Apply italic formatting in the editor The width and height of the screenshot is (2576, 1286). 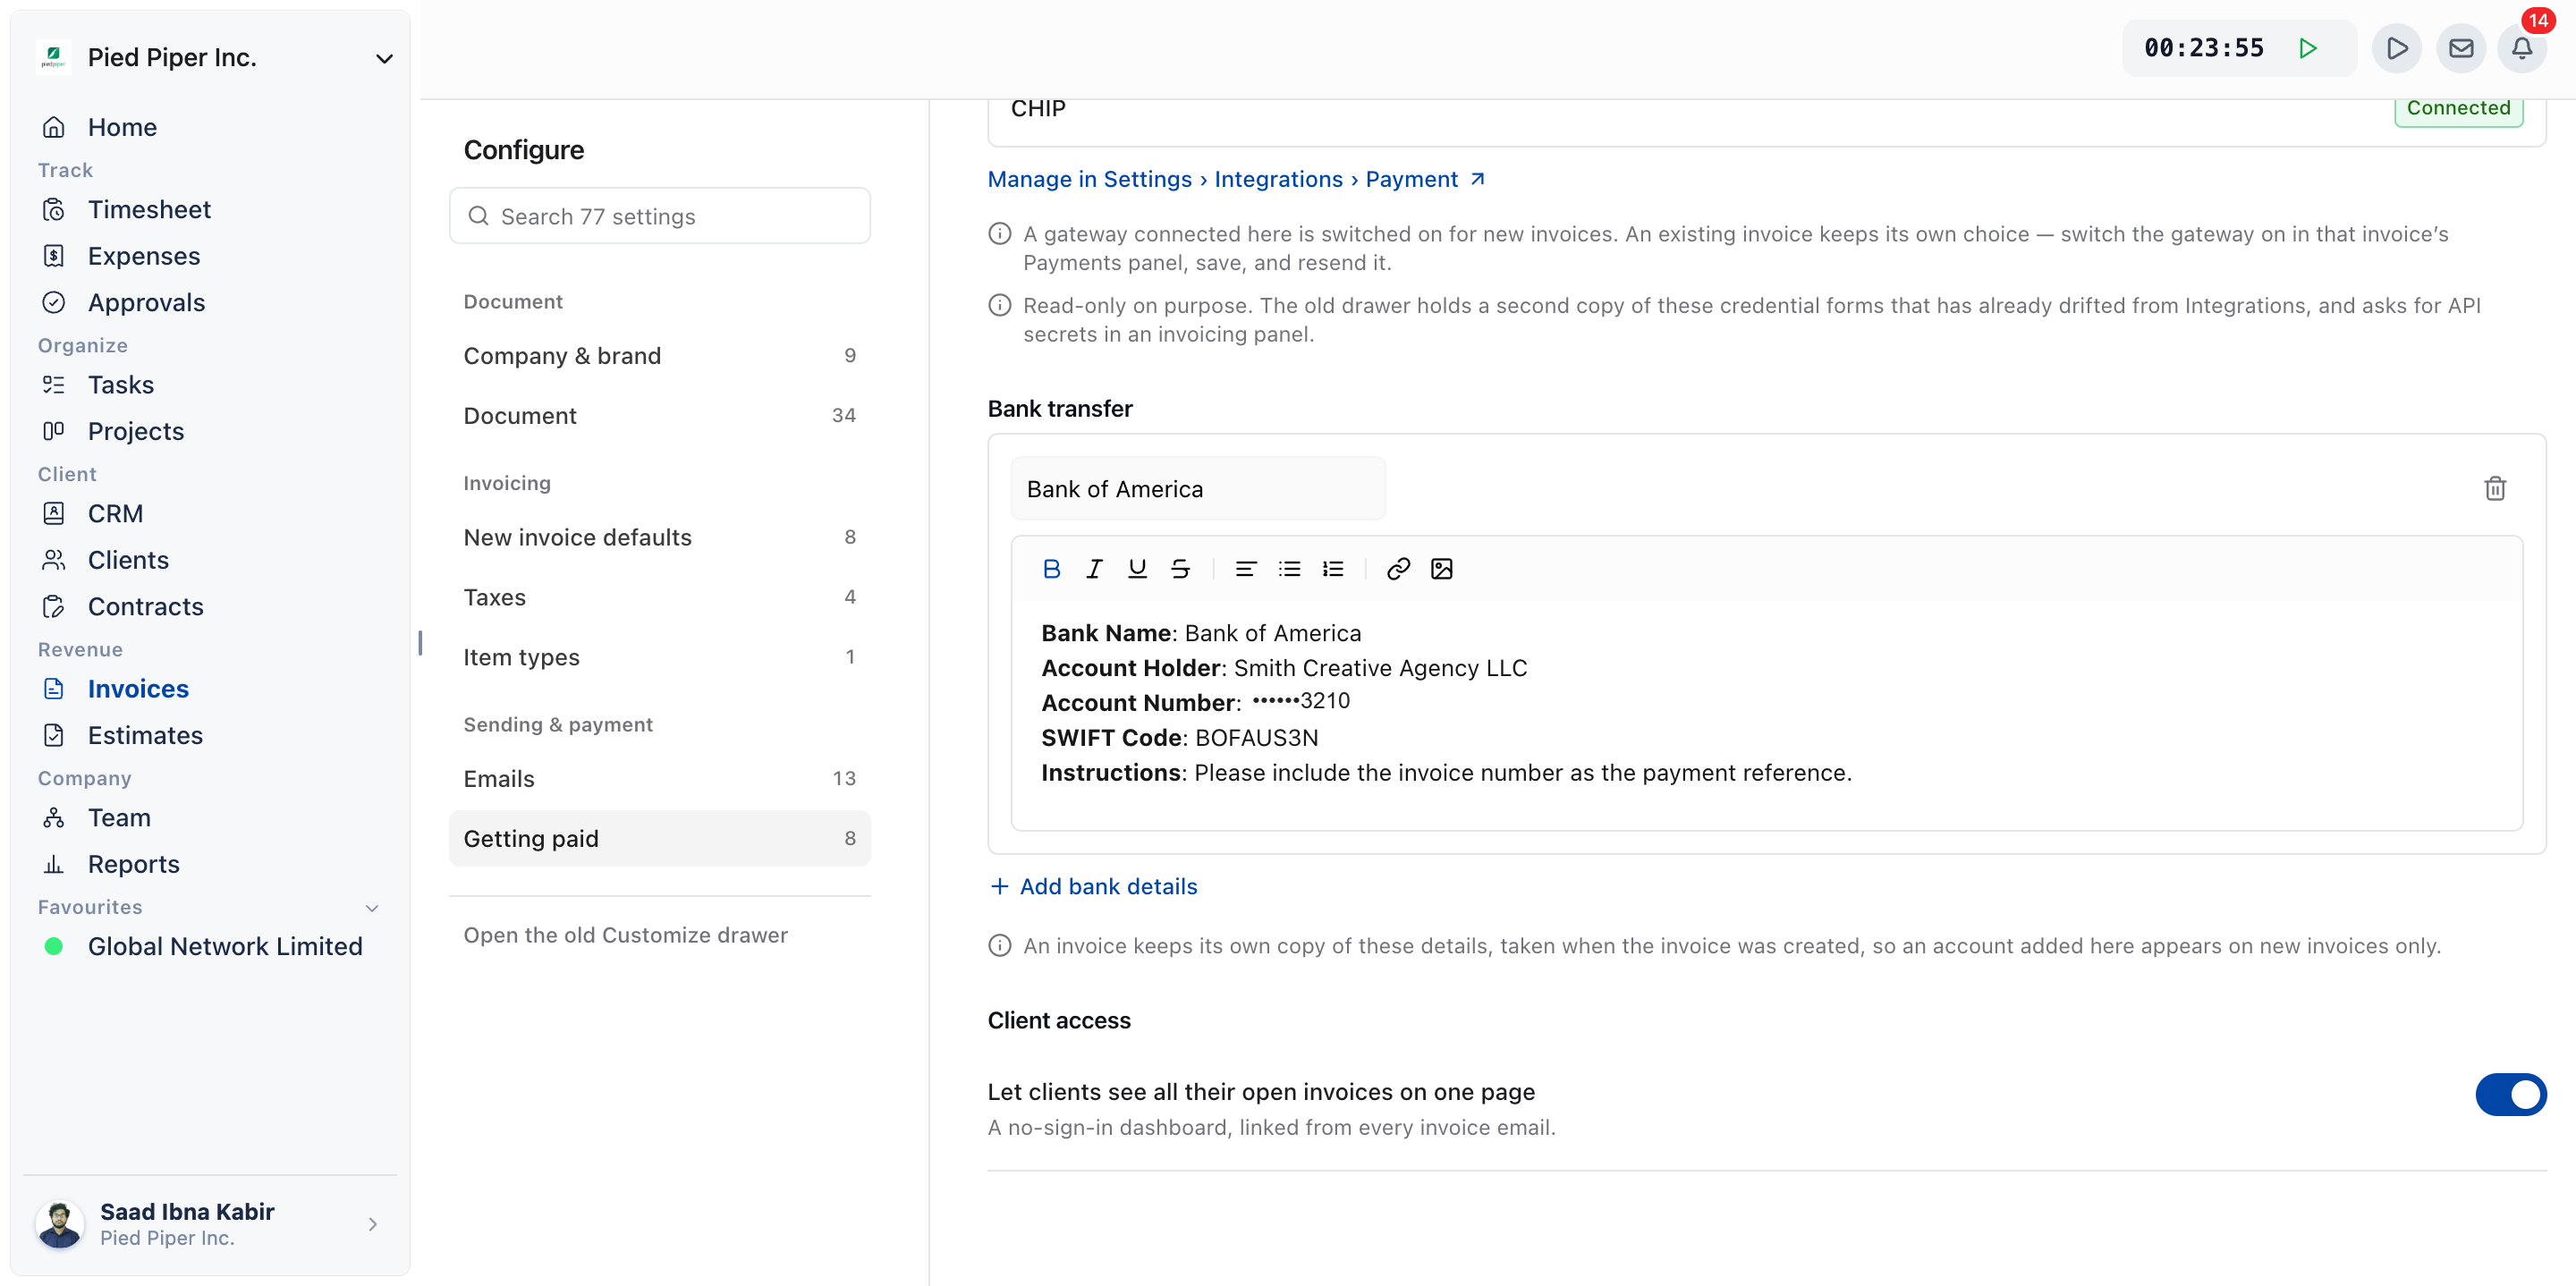[x=1094, y=569]
